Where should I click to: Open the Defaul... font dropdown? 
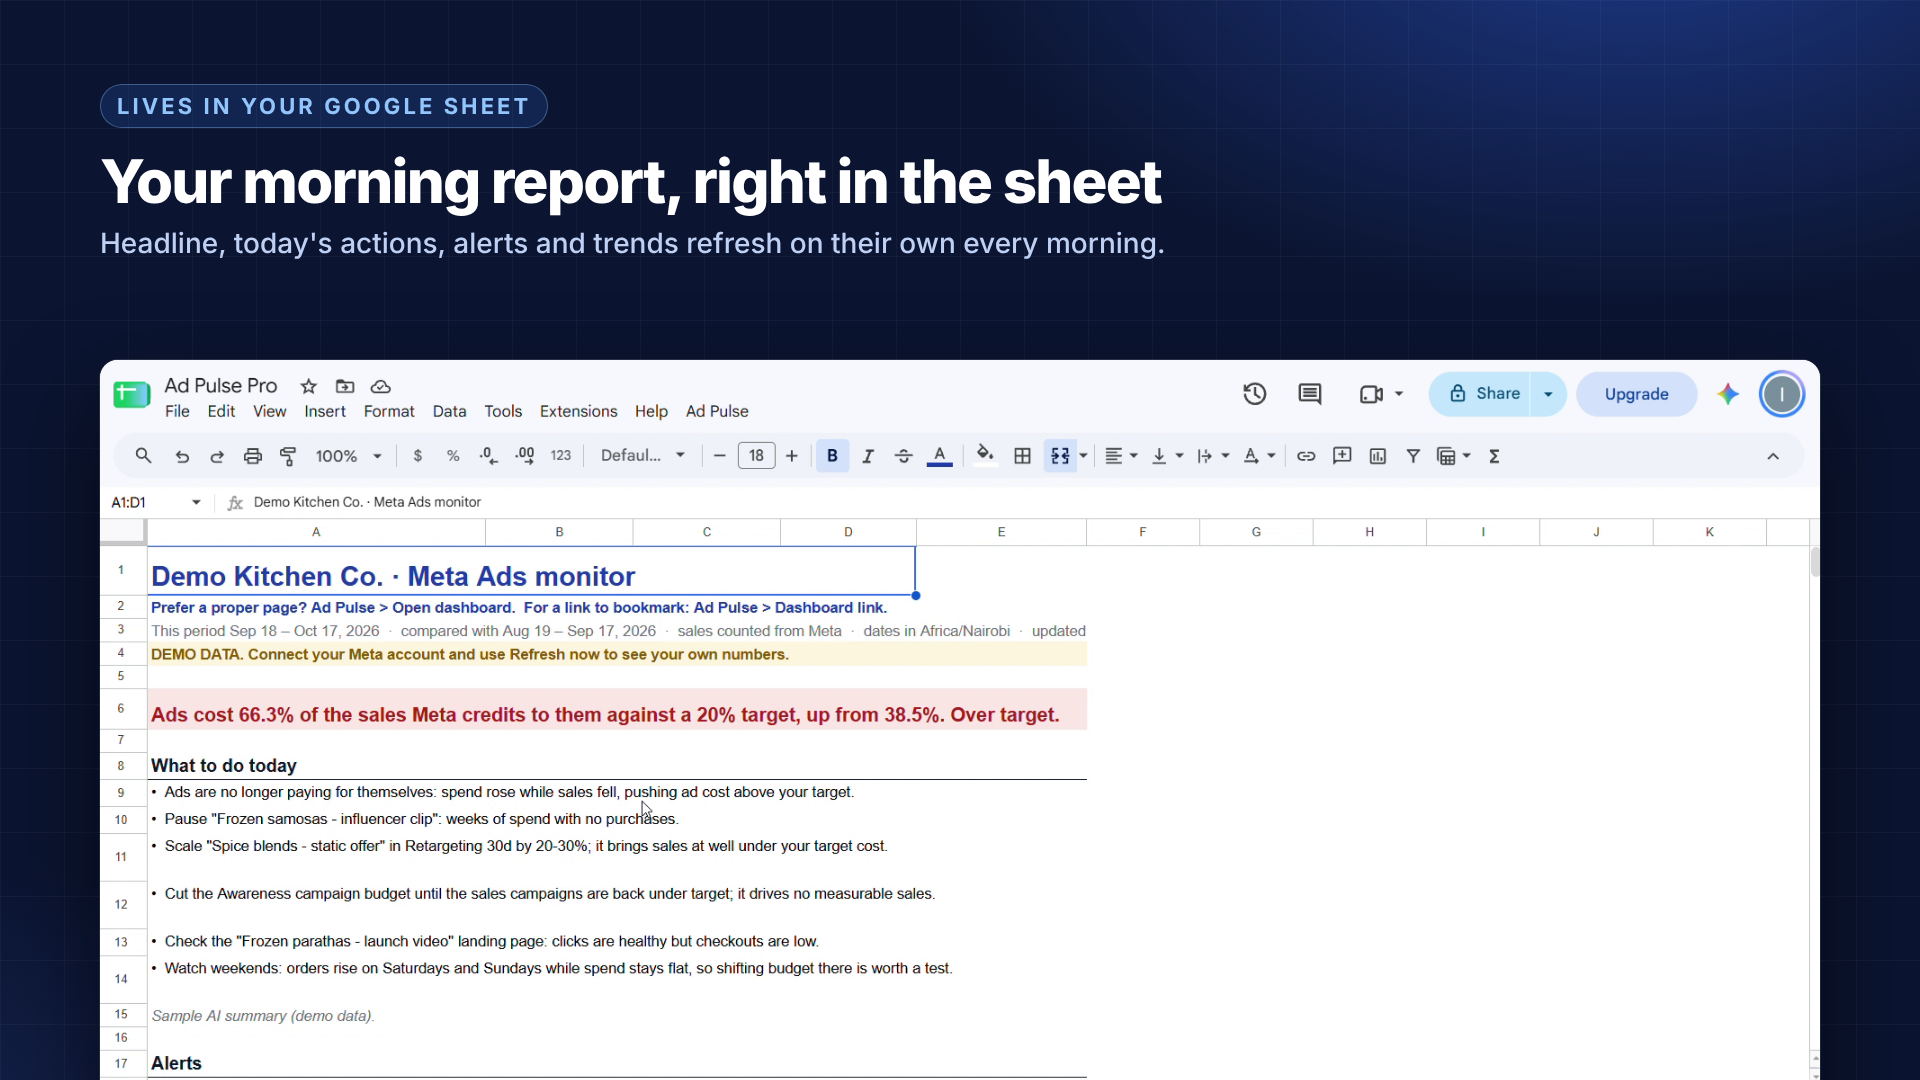[643, 456]
